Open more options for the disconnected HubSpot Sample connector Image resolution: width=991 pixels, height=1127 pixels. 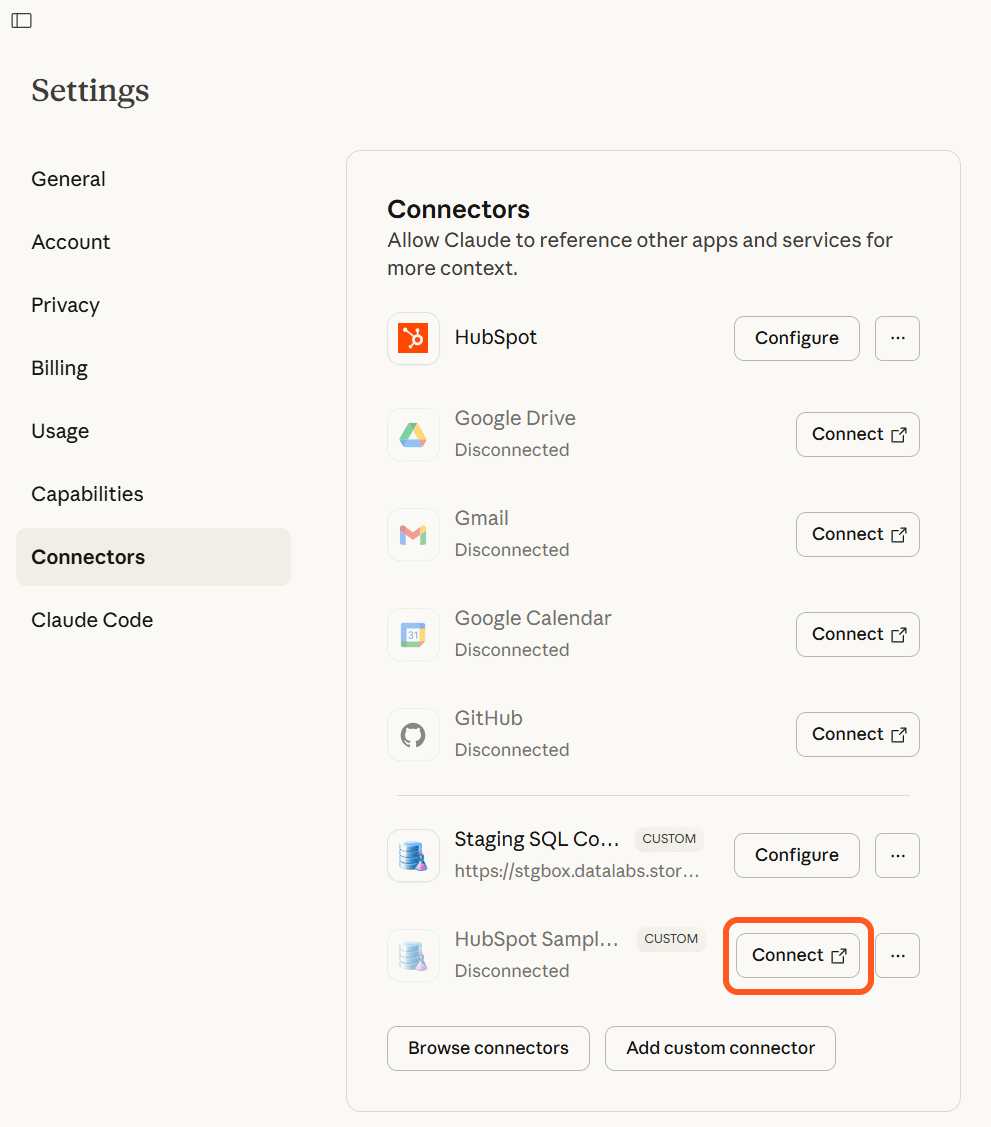(x=897, y=955)
